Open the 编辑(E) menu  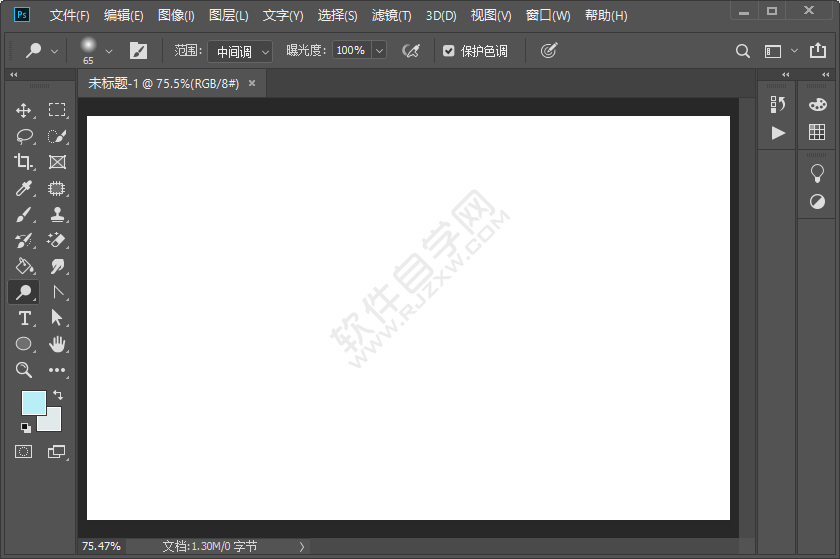pyautogui.click(x=124, y=16)
